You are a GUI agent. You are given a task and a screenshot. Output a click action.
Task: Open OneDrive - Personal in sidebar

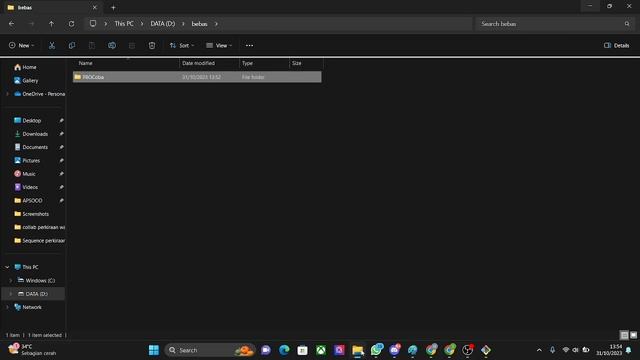click(x=39, y=94)
